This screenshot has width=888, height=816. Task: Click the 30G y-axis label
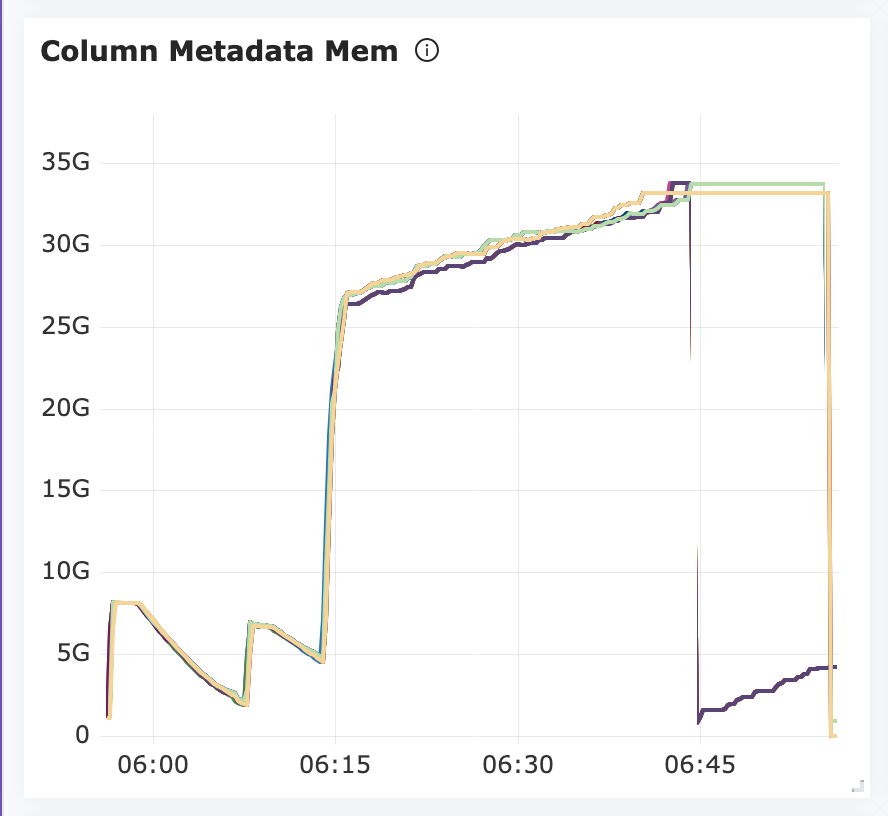[65, 245]
